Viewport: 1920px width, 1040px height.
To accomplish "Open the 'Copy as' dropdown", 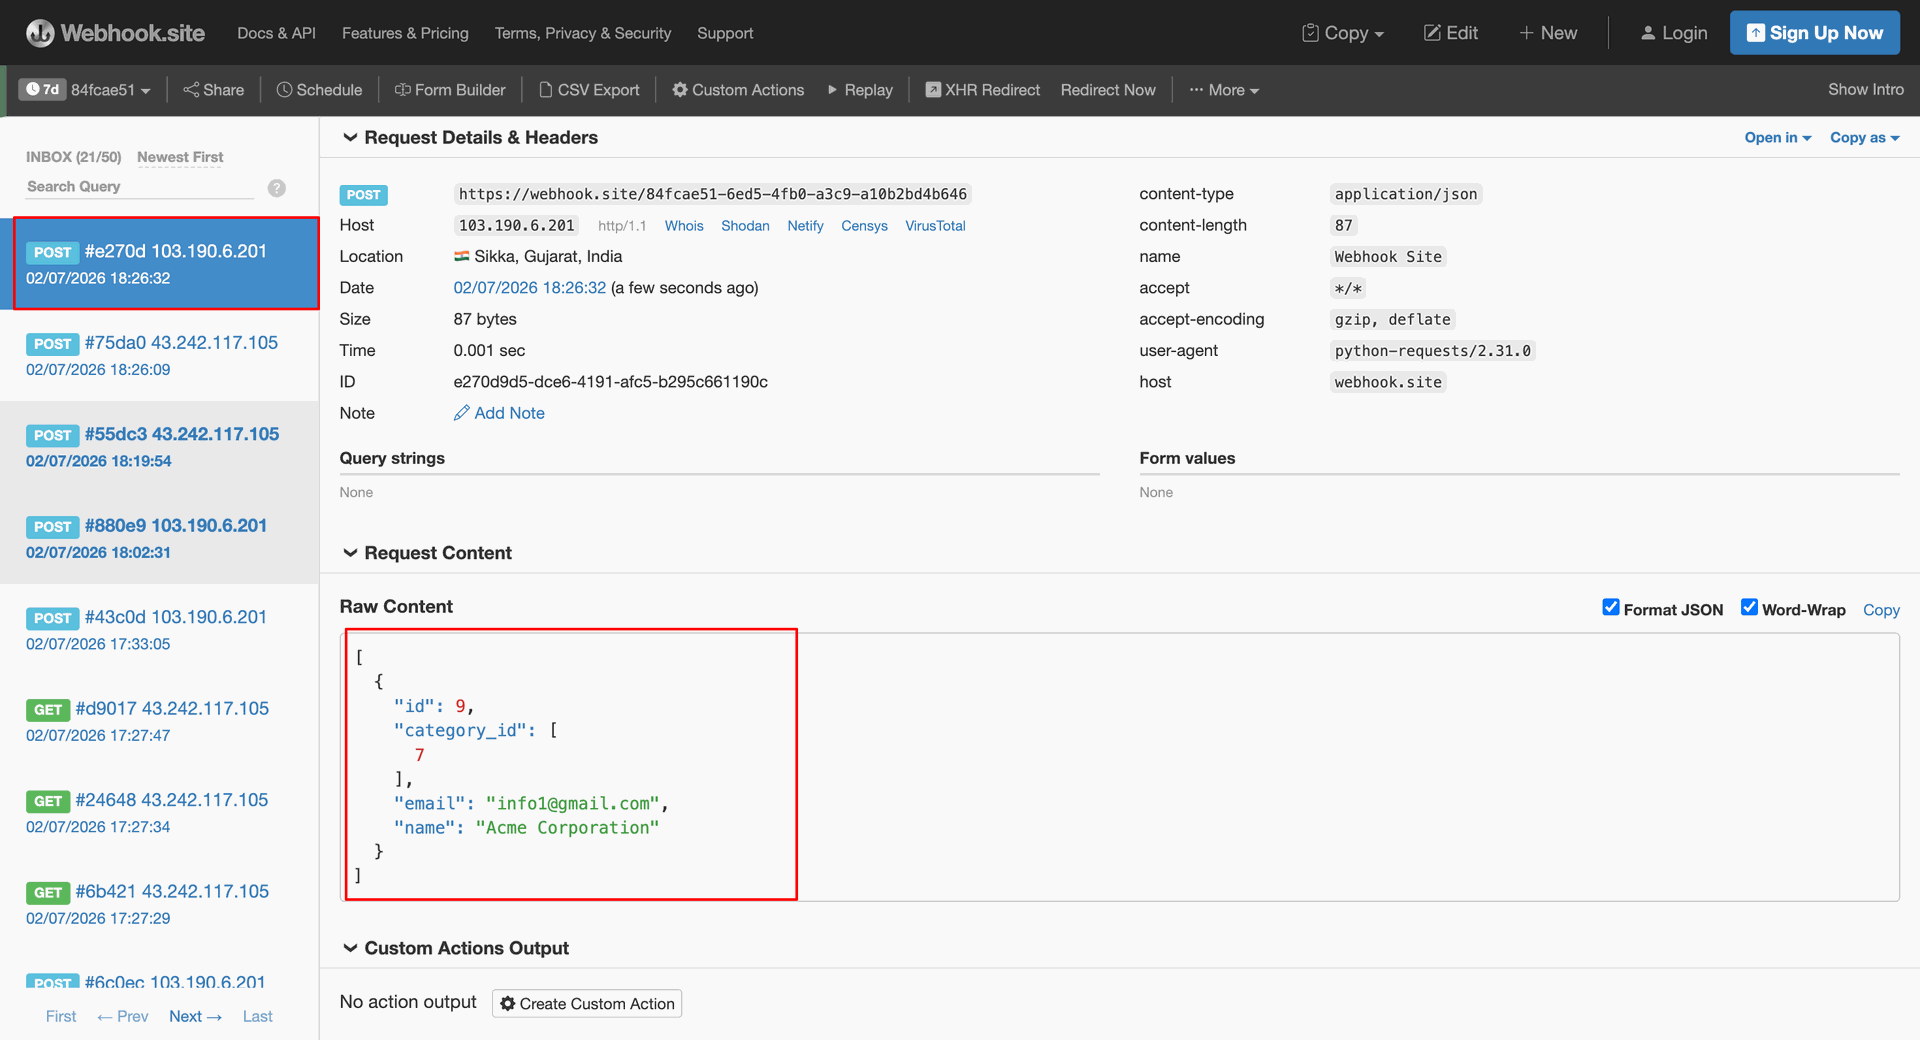I will tap(1864, 137).
